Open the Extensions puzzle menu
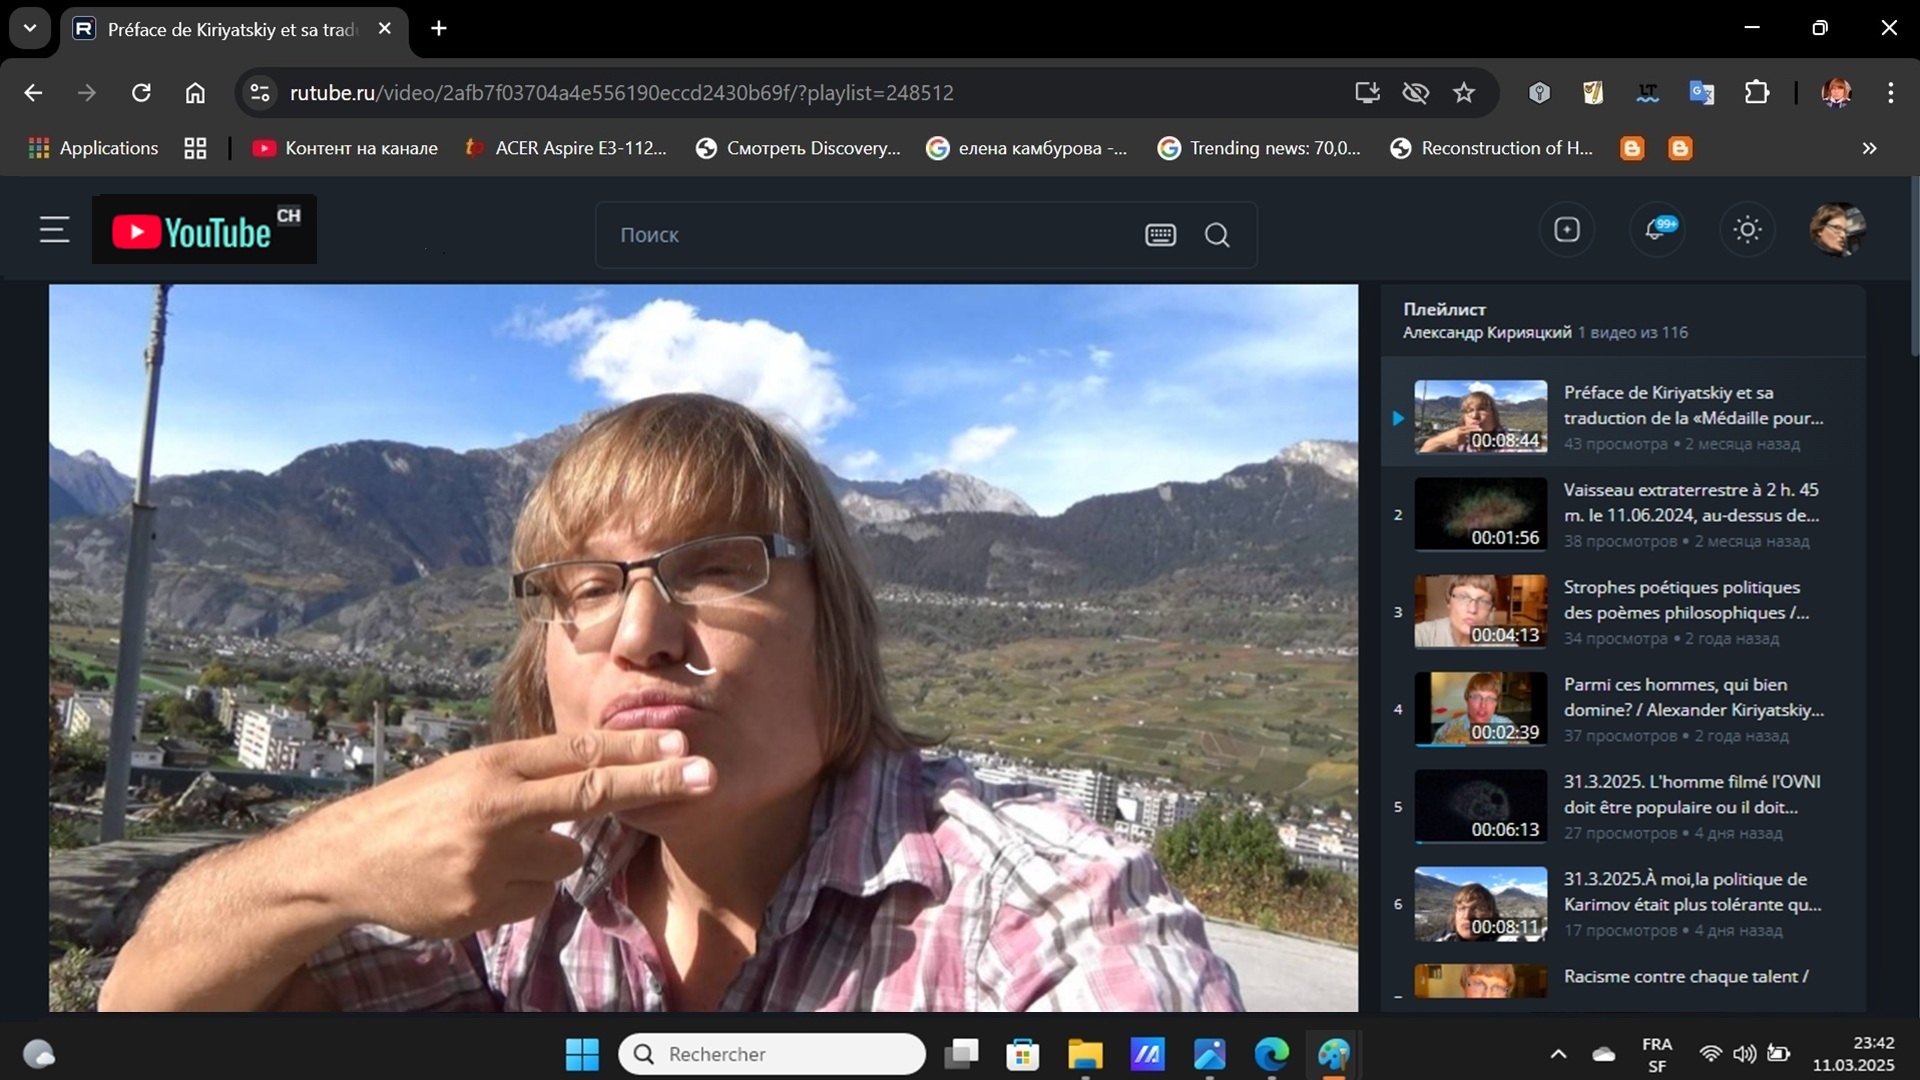Screen dimensions: 1920x1080 (x=1756, y=93)
